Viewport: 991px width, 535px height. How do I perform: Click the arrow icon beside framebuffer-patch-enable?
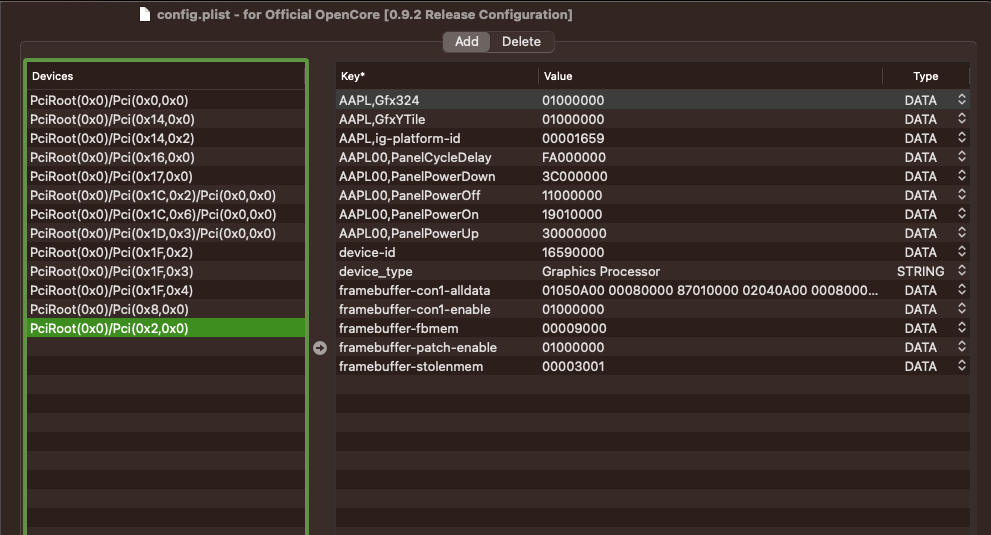[x=320, y=348]
